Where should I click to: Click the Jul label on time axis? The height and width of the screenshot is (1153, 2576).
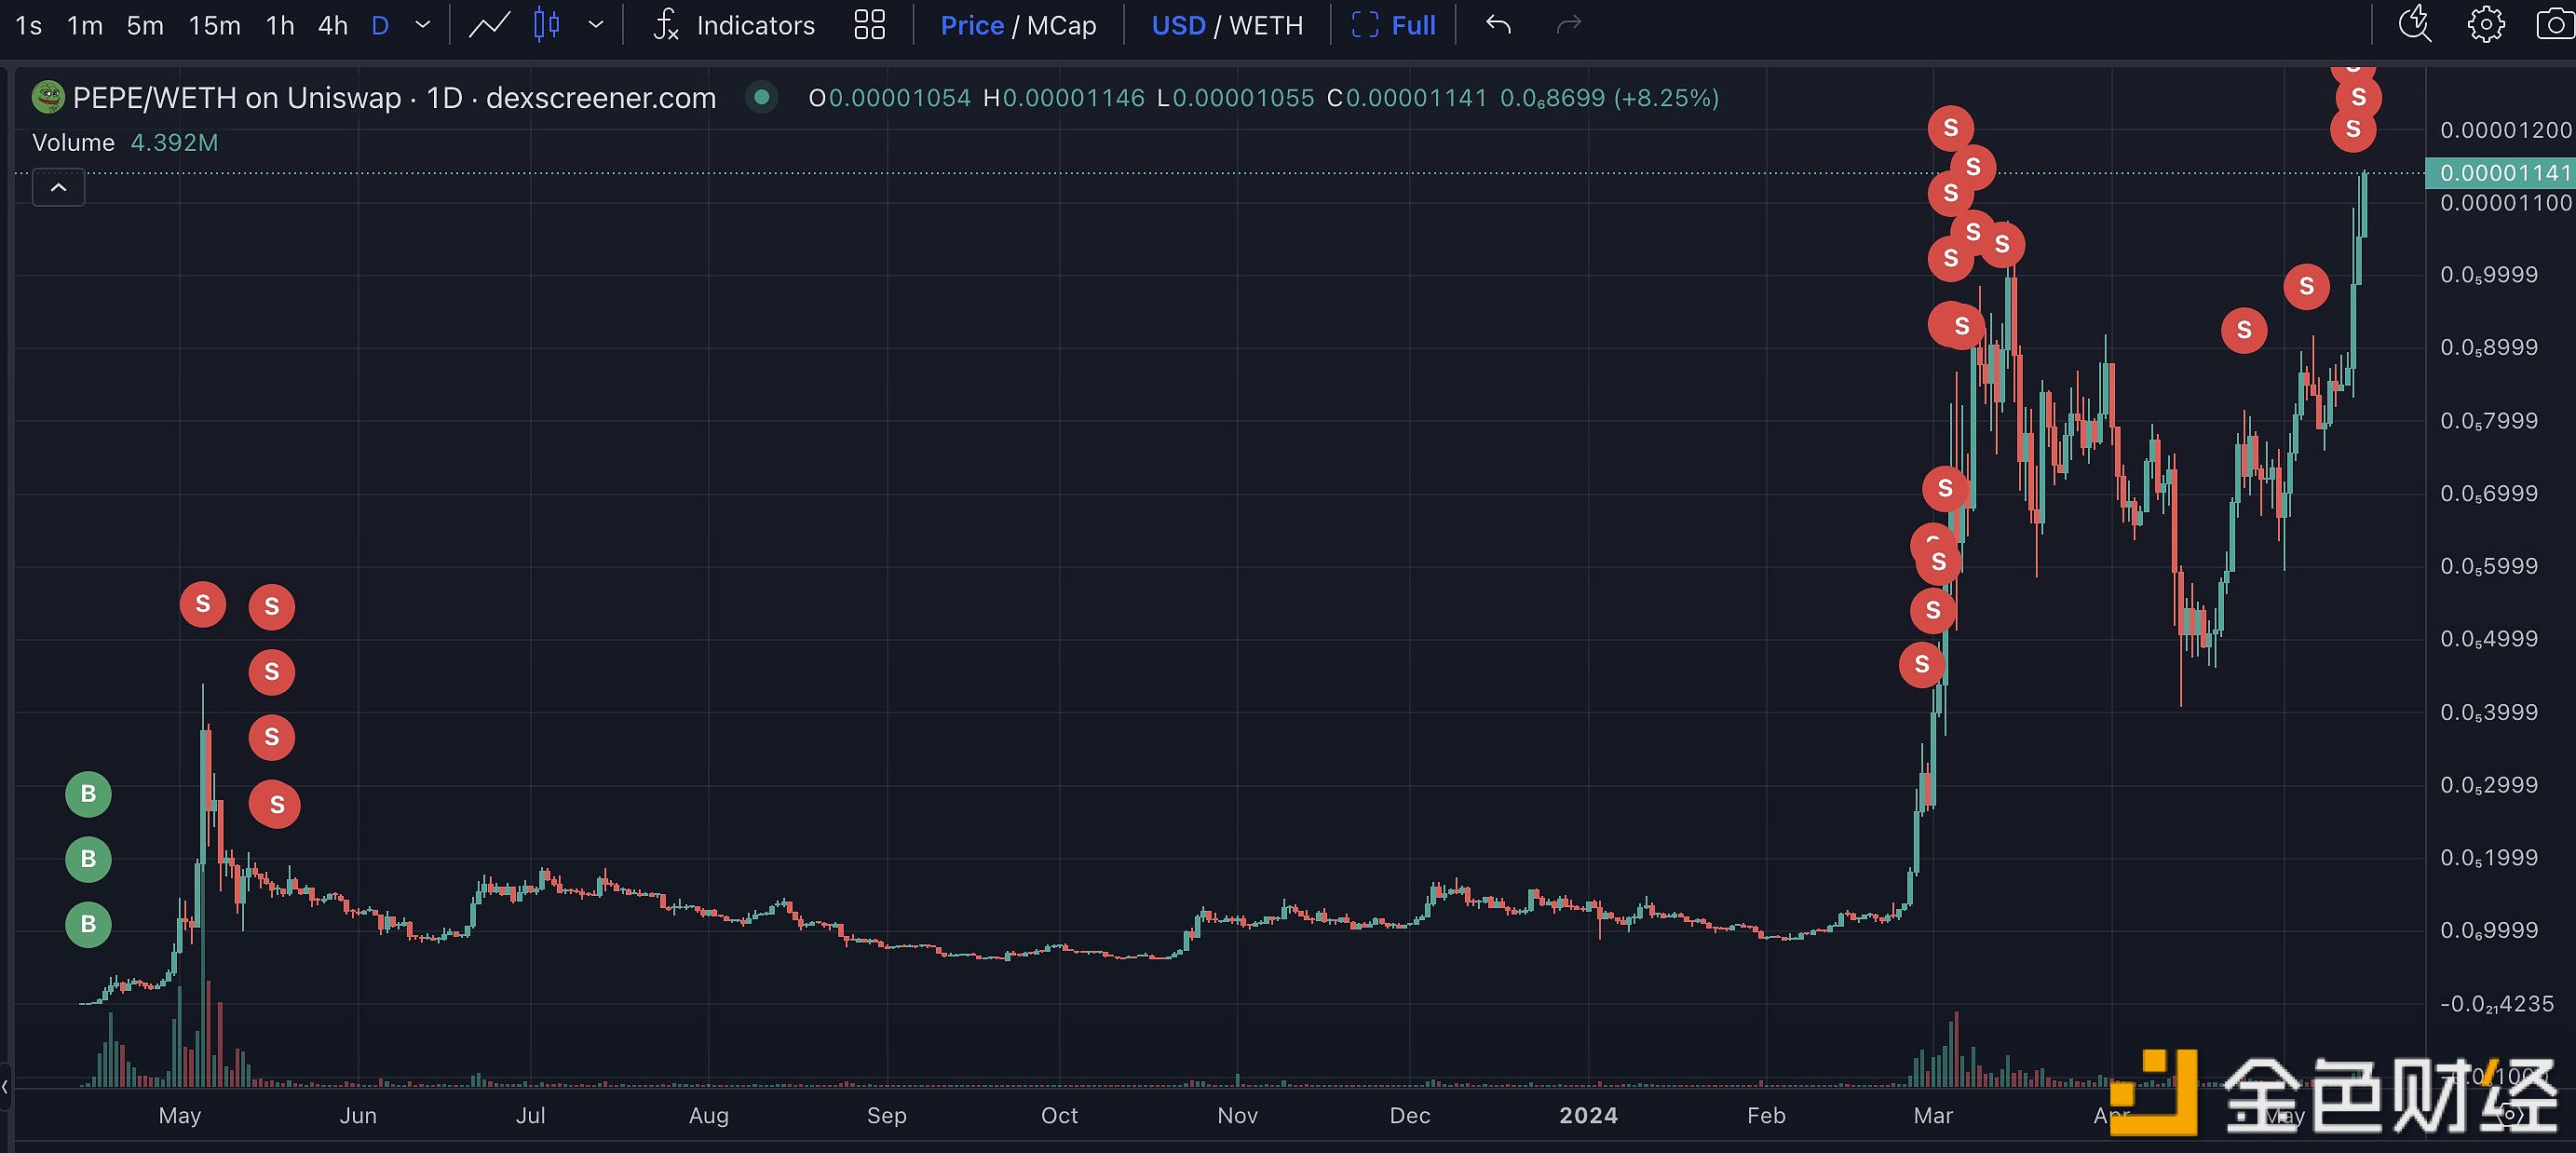click(x=531, y=1115)
